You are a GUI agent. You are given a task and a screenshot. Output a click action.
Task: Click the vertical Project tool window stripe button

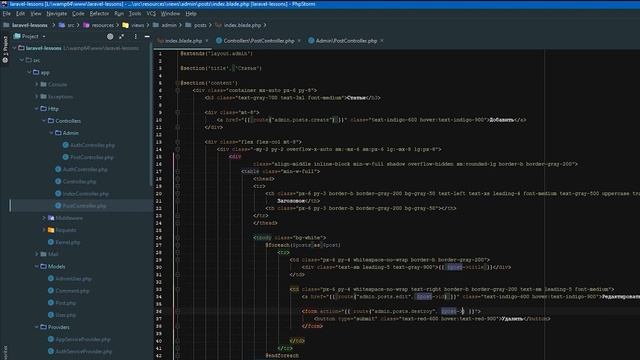5,49
